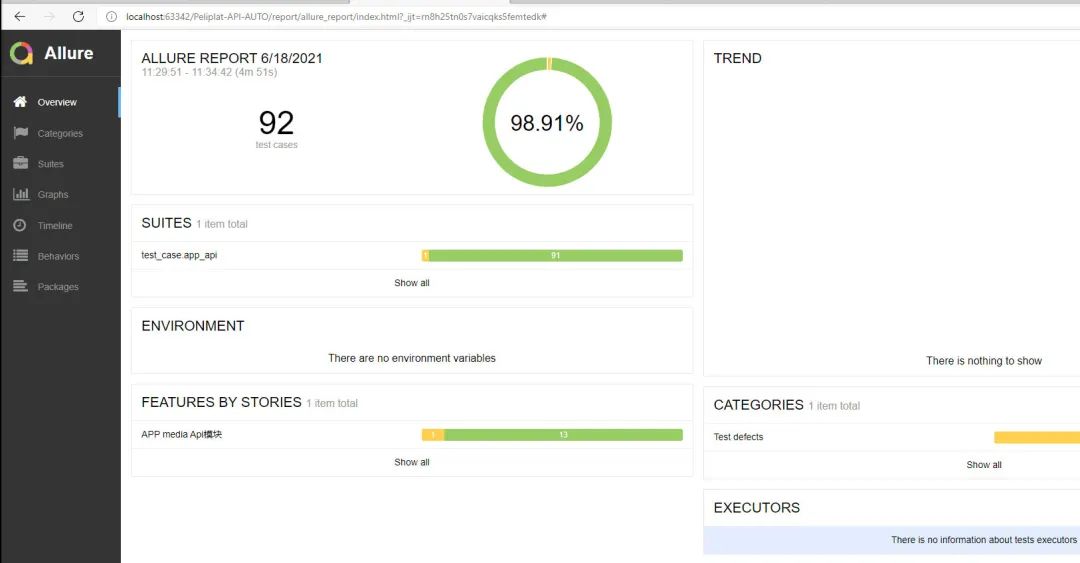Click the yellow Test defects bar
Viewport: 1080px width, 563px height.
[1037, 437]
